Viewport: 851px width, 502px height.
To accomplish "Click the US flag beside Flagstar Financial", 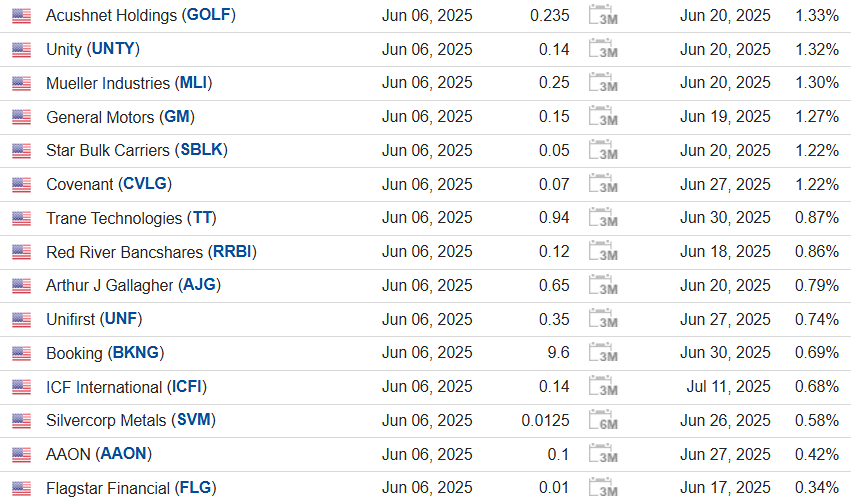I will pos(21,488).
